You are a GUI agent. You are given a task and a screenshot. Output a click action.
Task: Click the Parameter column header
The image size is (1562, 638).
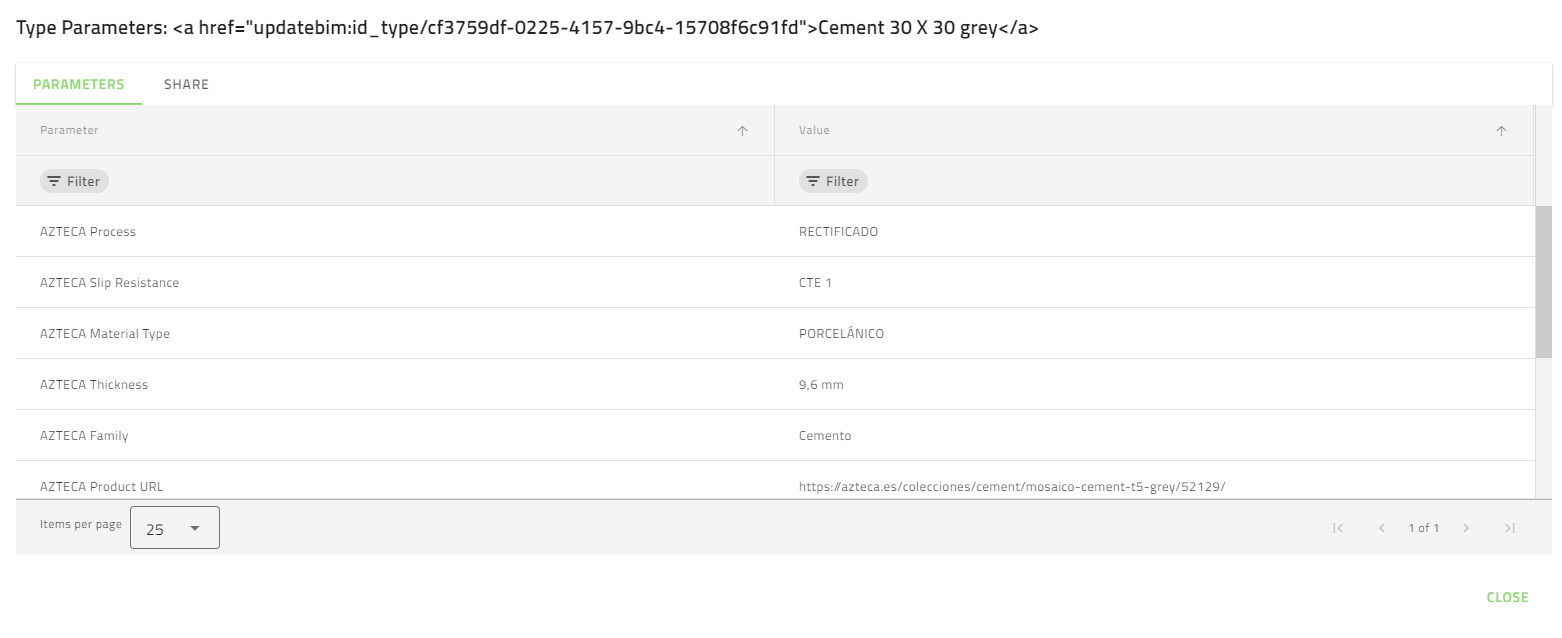(x=70, y=130)
